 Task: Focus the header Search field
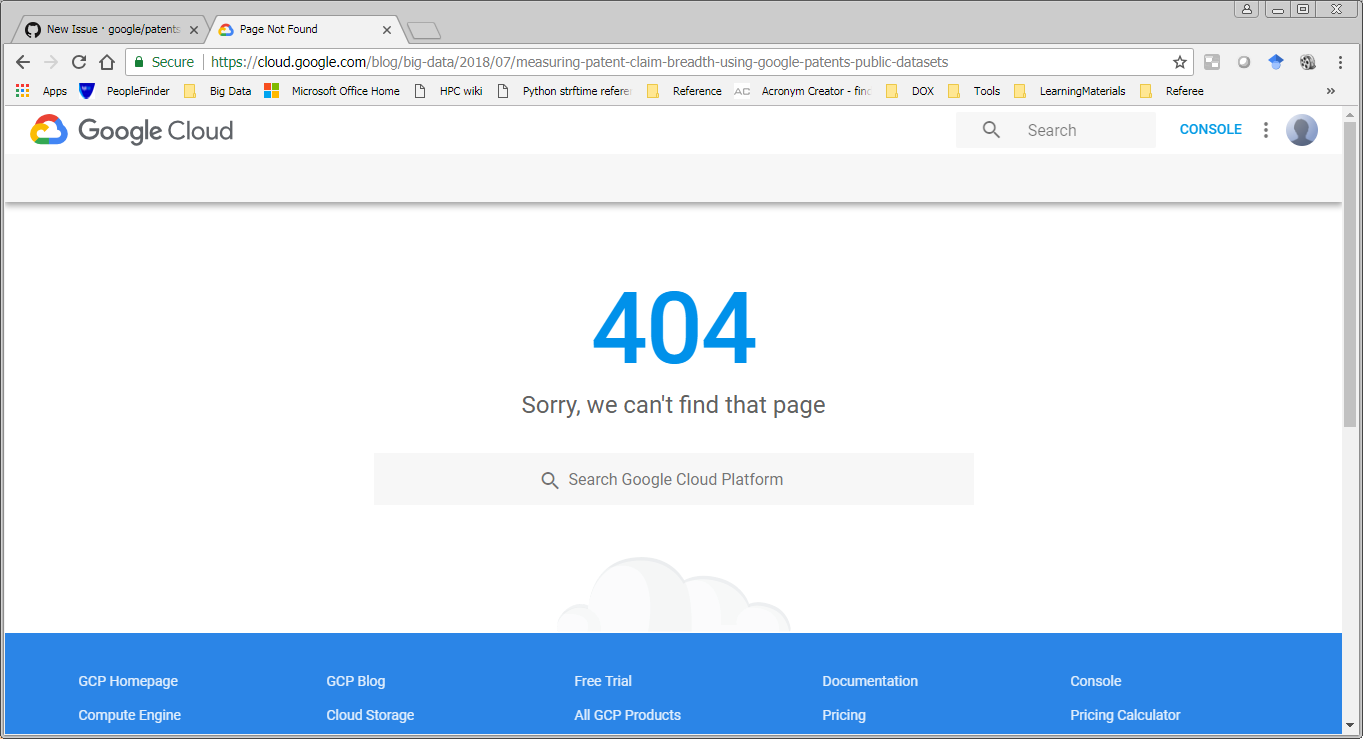pyautogui.click(x=1056, y=130)
